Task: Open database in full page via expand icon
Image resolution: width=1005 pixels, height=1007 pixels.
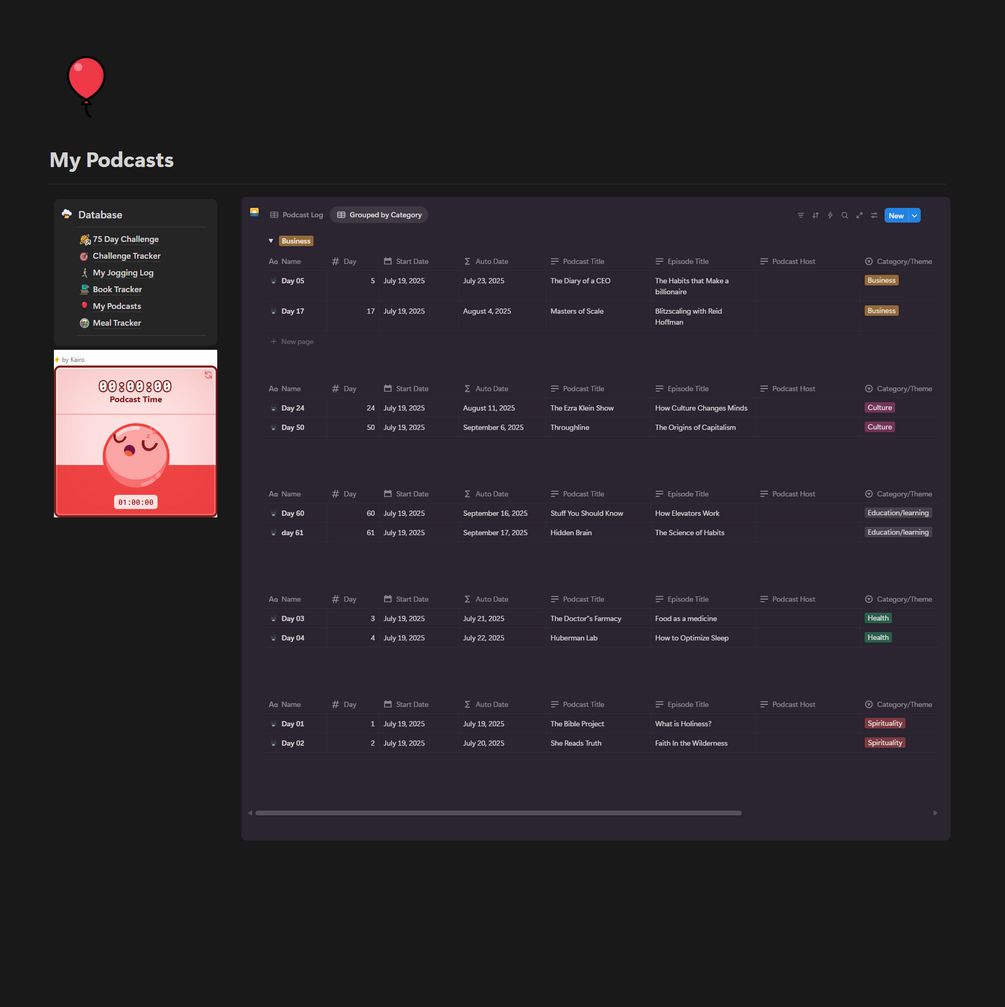Action: point(859,216)
